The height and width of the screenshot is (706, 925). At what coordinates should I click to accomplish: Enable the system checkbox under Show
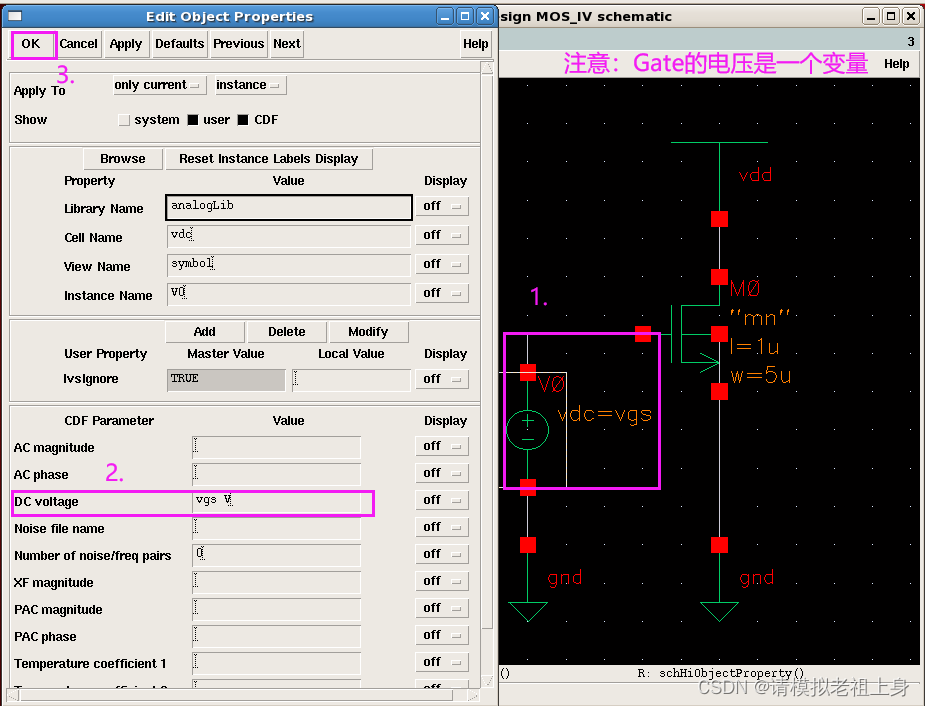(123, 118)
